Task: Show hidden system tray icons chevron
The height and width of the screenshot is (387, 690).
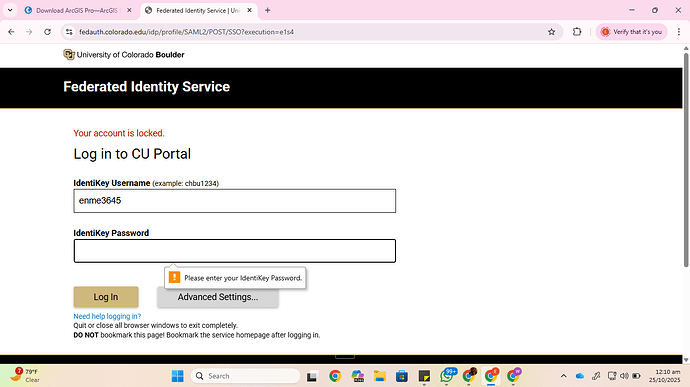Action: pyautogui.click(x=563, y=376)
